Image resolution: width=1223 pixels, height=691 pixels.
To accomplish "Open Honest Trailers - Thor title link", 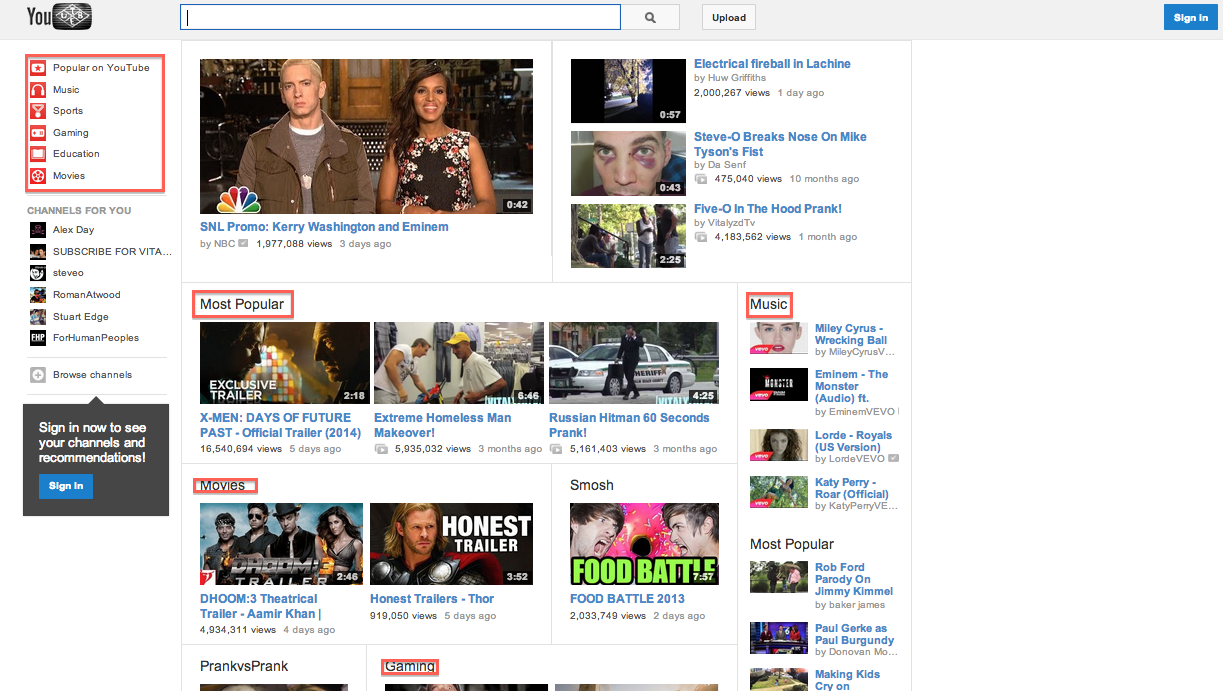I will coord(432,599).
